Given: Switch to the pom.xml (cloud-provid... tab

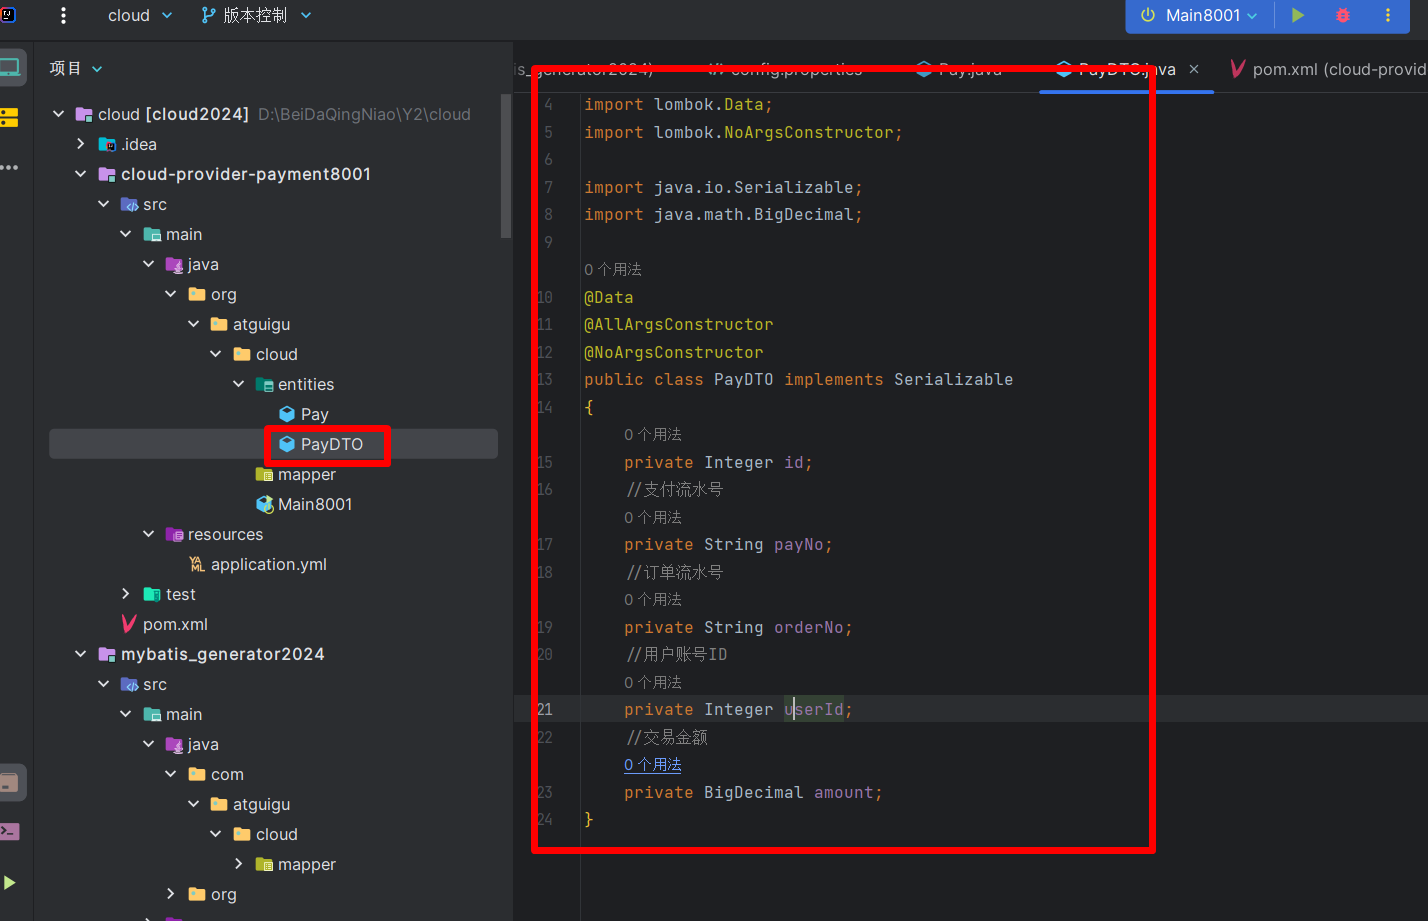Looking at the screenshot, I should pyautogui.click(x=1327, y=69).
